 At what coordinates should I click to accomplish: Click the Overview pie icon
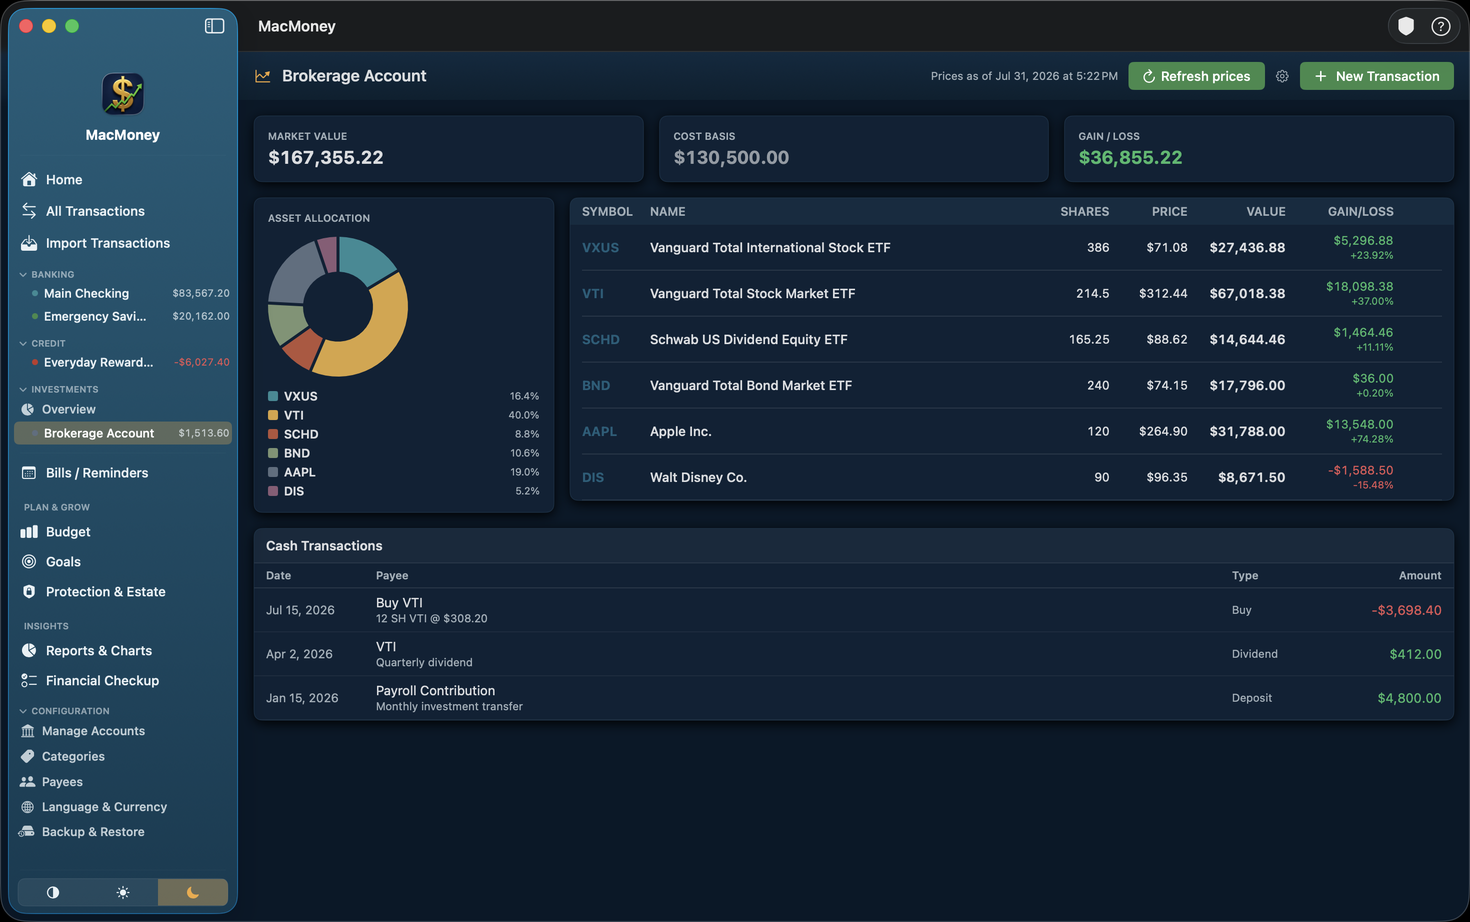pyautogui.click(x=28, y=409)
